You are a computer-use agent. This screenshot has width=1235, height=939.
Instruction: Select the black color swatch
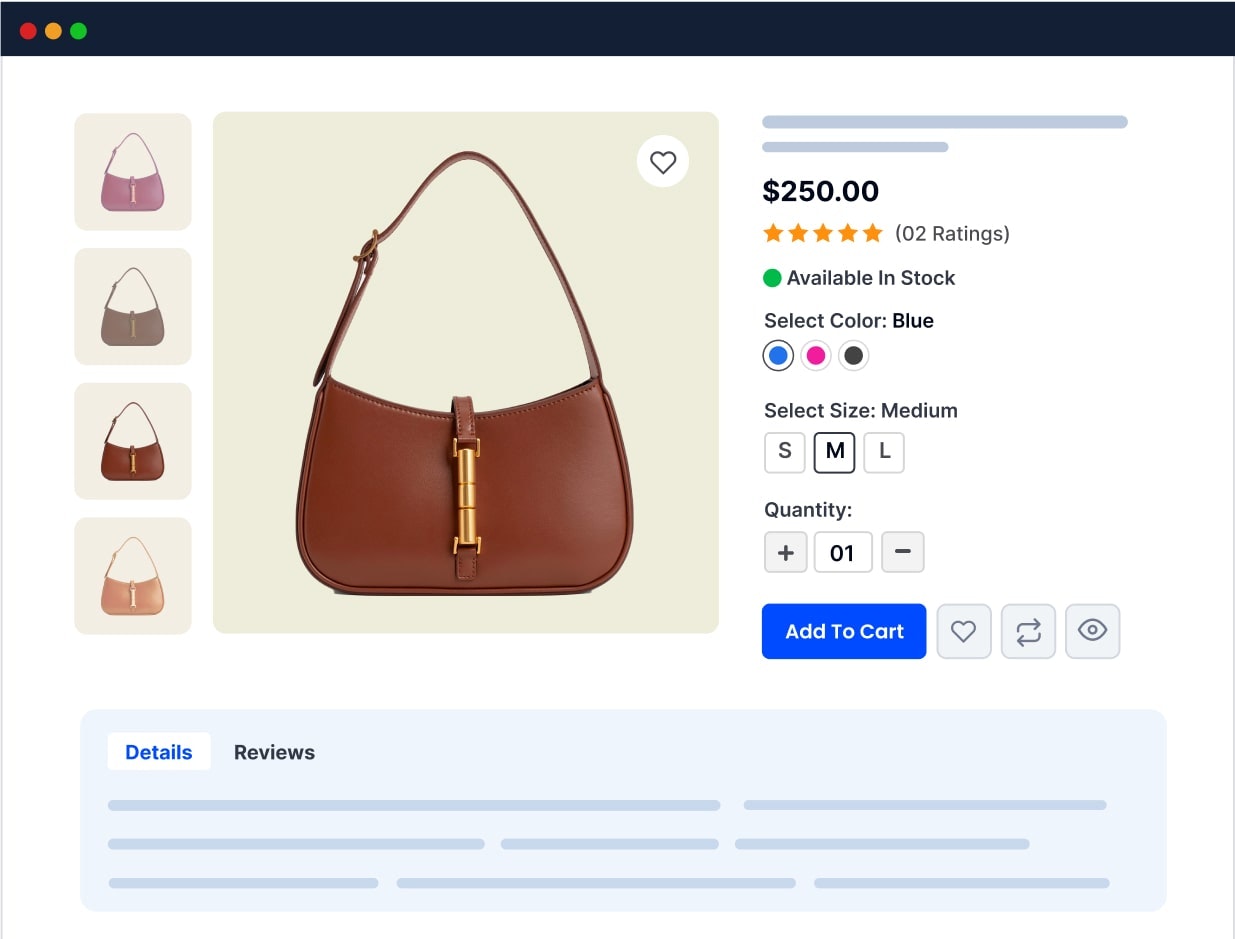[x=853, y=355]
